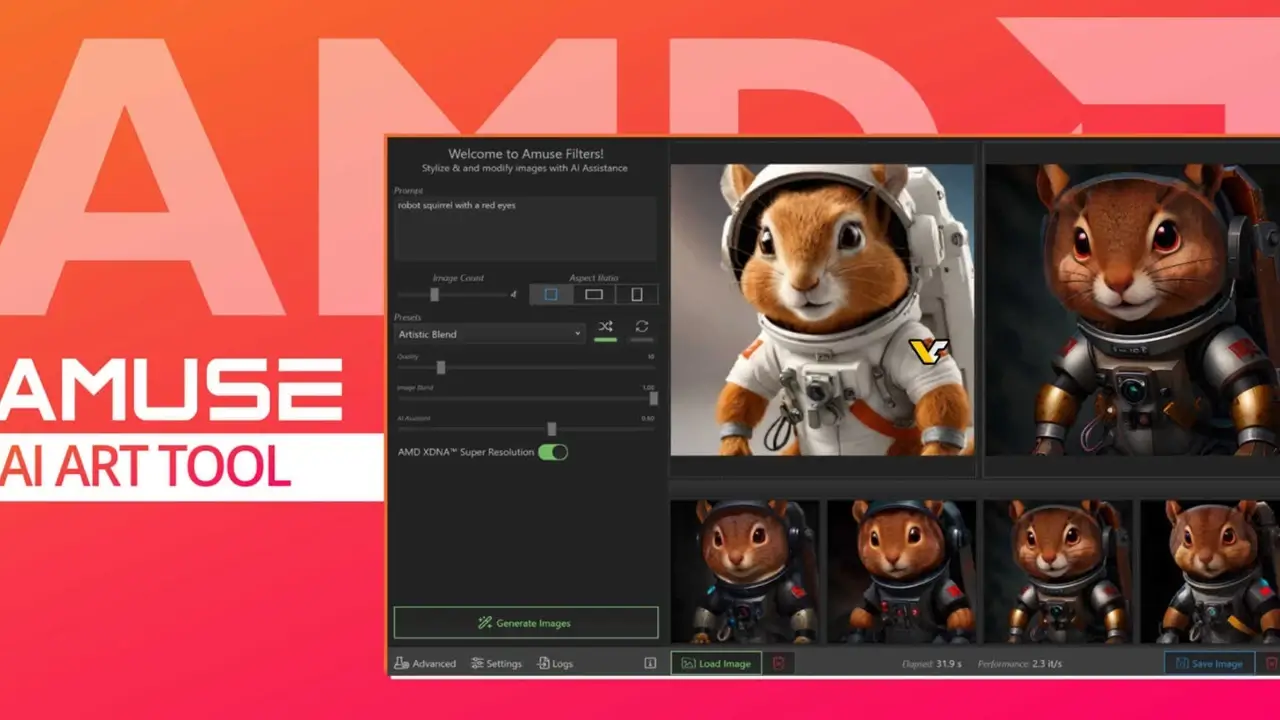Open Logs from the bottom bar

click(554, 663)
